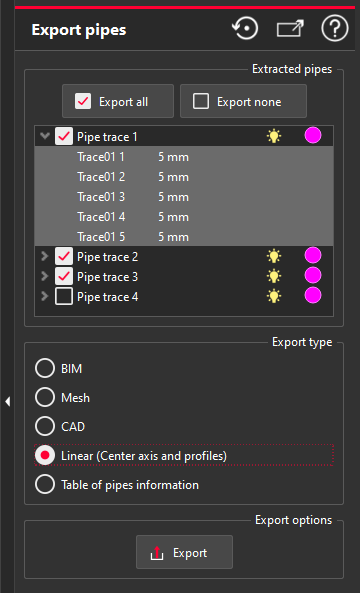This screenshot has width=360, height=593.
Task: Toggle light bulb visibility for Pipe trace 3
Action: (x=274, y=276)
